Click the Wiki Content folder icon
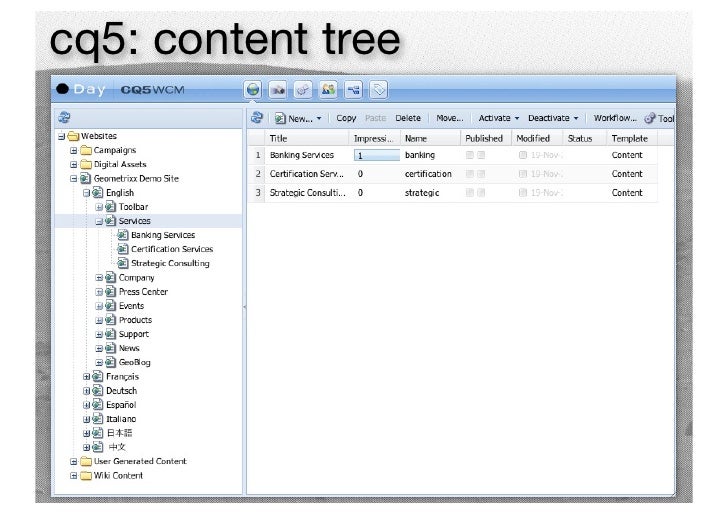The image size is (728, 514). tap(86, 475)
